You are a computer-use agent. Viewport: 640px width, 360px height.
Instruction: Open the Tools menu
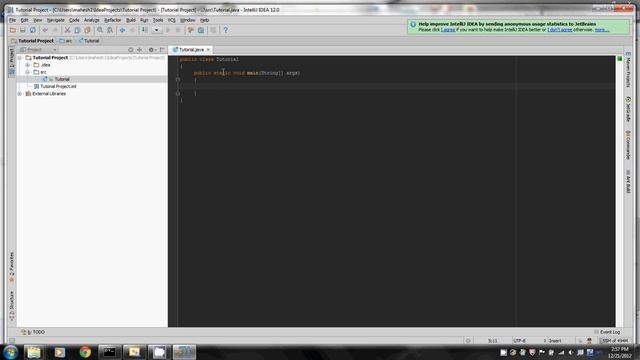click(x=158, y=20)
